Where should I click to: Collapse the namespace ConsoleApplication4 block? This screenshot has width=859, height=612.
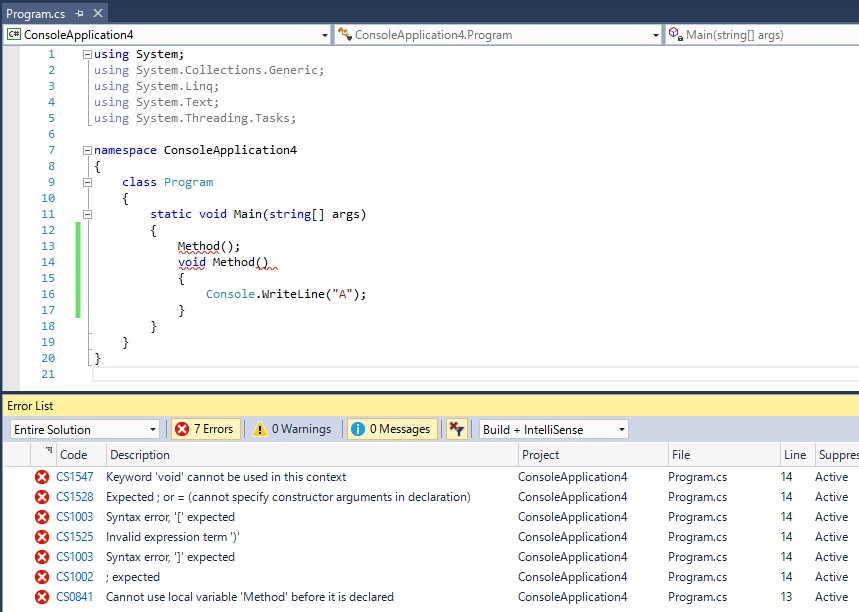click(88, 150)
